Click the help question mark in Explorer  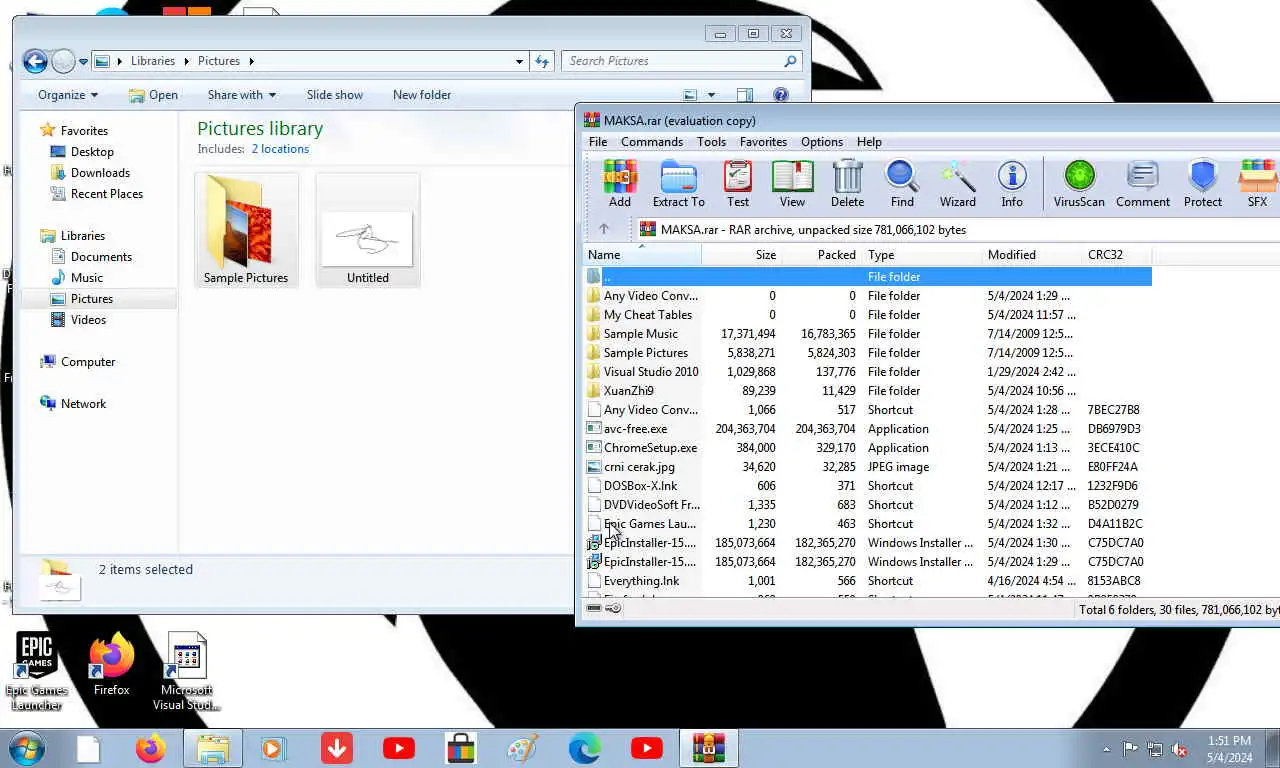point(781,95)
